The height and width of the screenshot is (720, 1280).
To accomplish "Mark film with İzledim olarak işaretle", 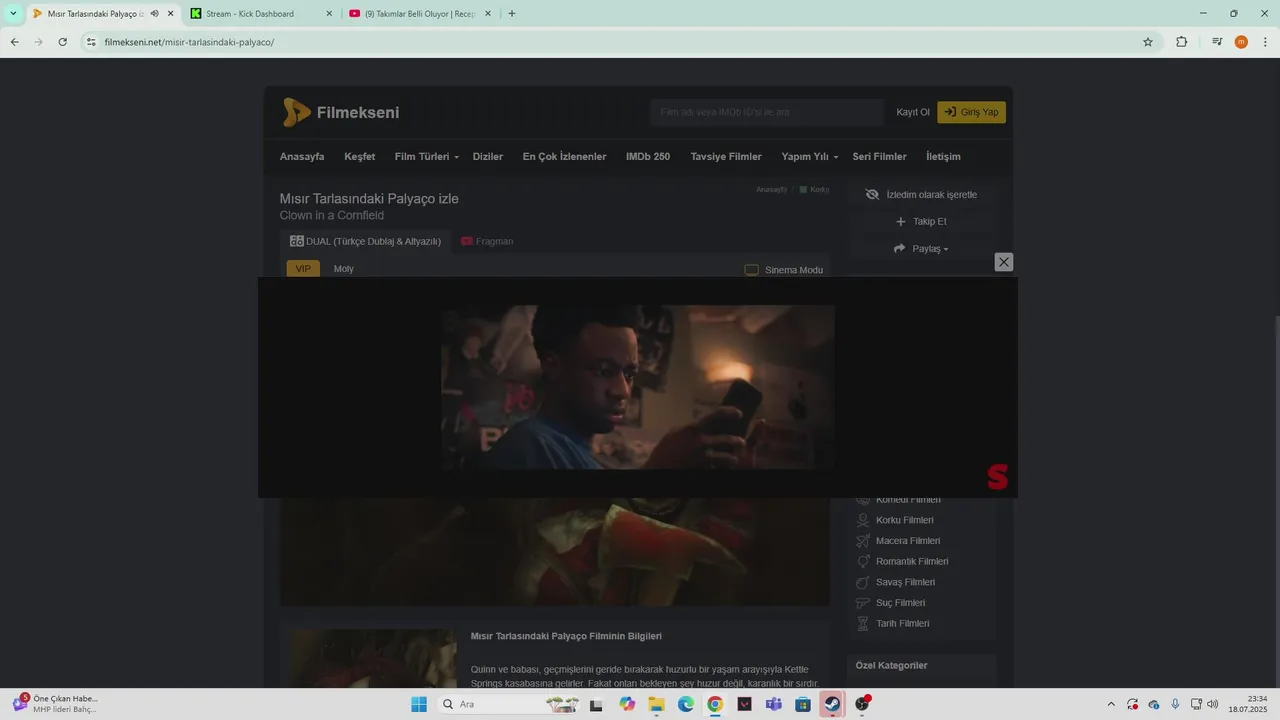I will 921,195.
